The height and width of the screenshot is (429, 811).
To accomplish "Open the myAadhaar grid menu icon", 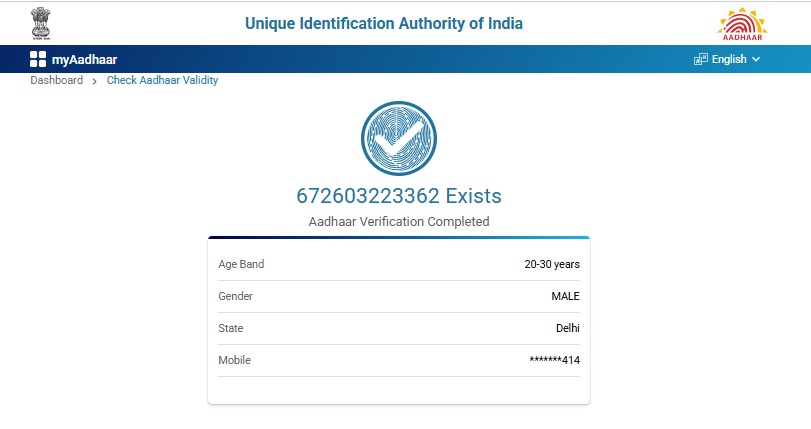I will click(38, 59).
